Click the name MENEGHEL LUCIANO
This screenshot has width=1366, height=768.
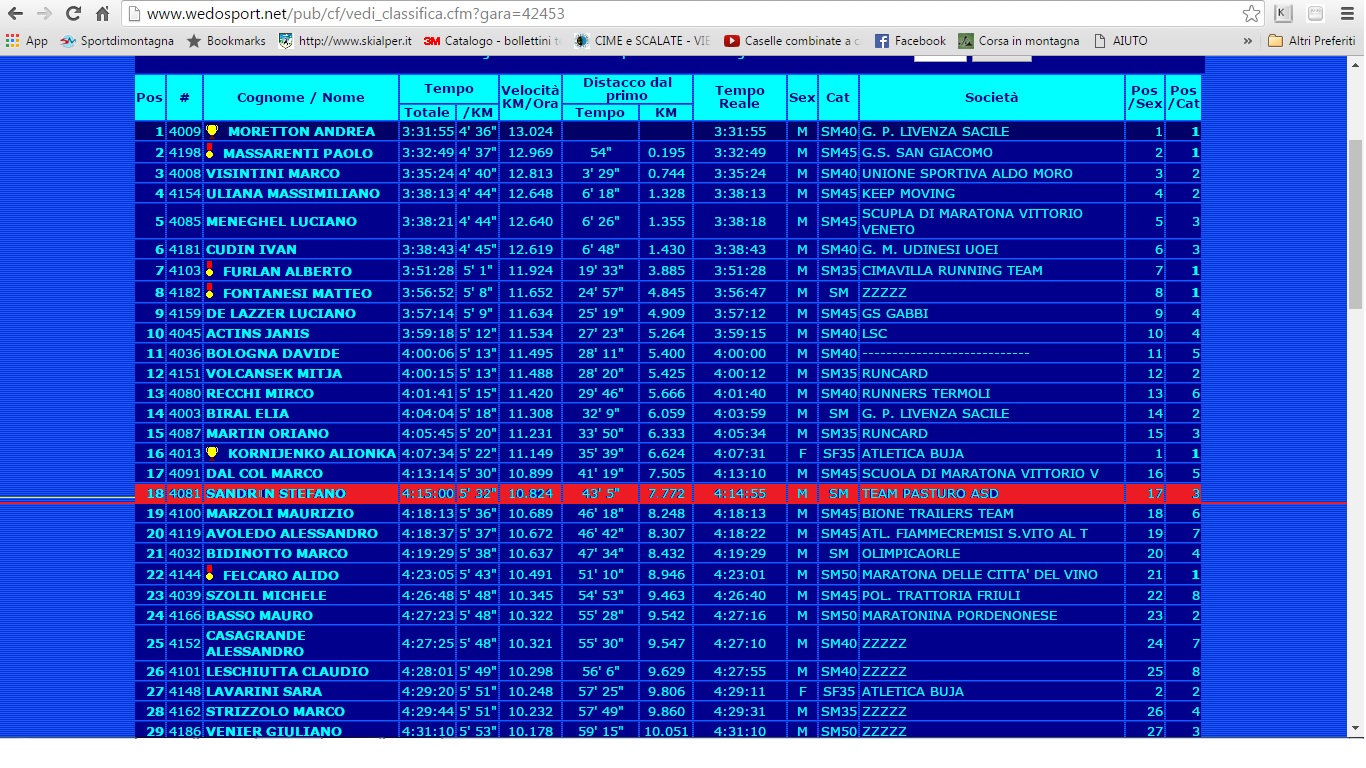coord(279,221)
